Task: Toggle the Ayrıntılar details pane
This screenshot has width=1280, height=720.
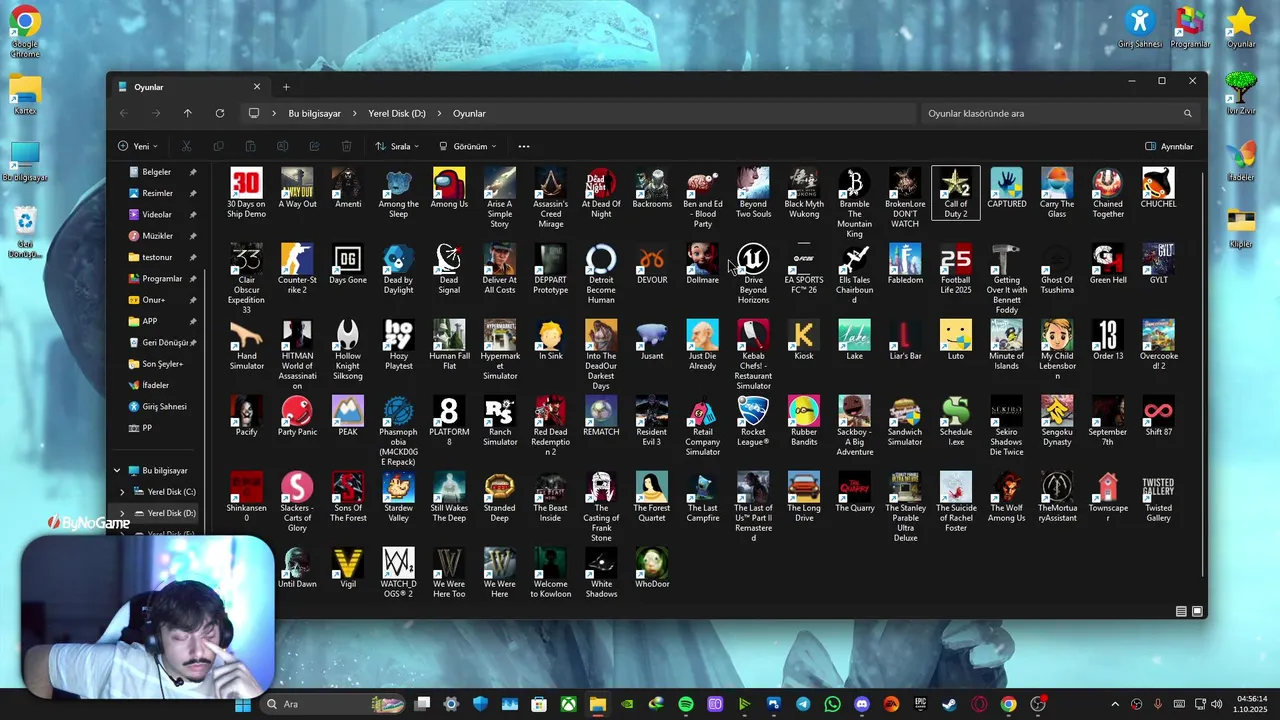Action: click(1169, 146)
